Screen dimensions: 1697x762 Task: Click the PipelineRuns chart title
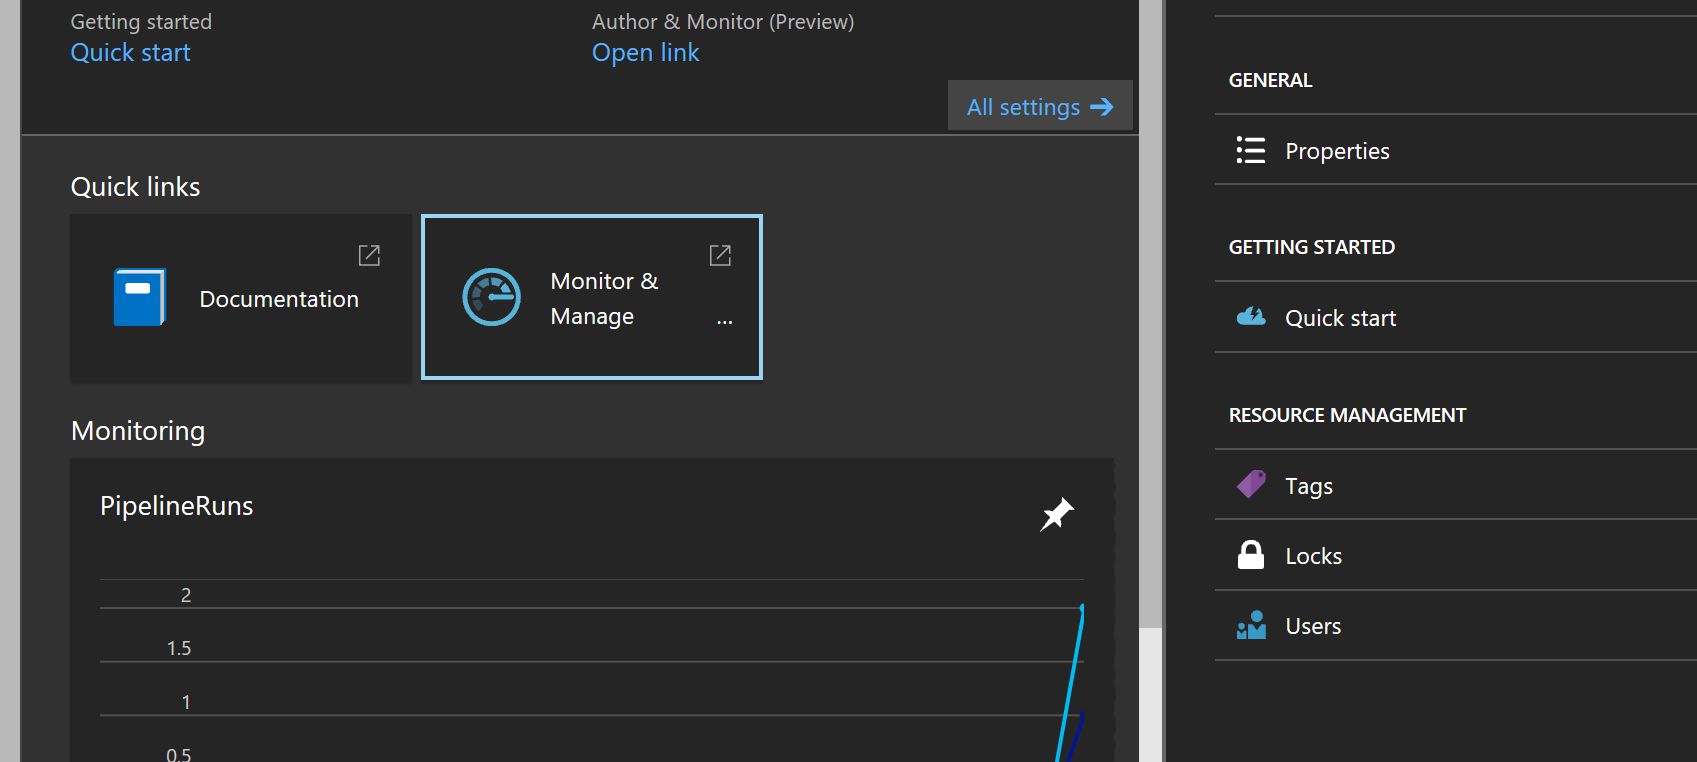(177, 506)
